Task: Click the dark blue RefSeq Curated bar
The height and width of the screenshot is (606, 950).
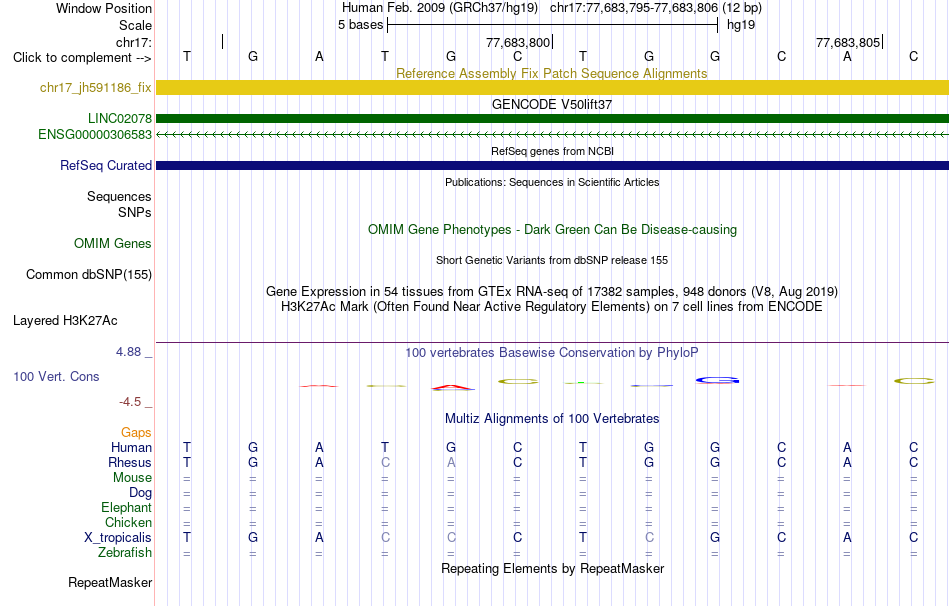Action: point(552,165)
